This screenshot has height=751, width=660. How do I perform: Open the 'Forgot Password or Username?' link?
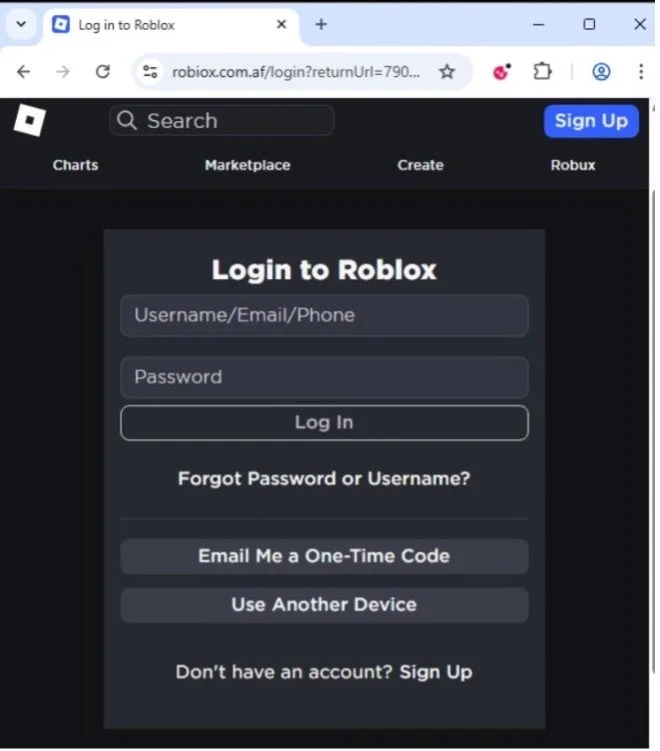[324, 478]
